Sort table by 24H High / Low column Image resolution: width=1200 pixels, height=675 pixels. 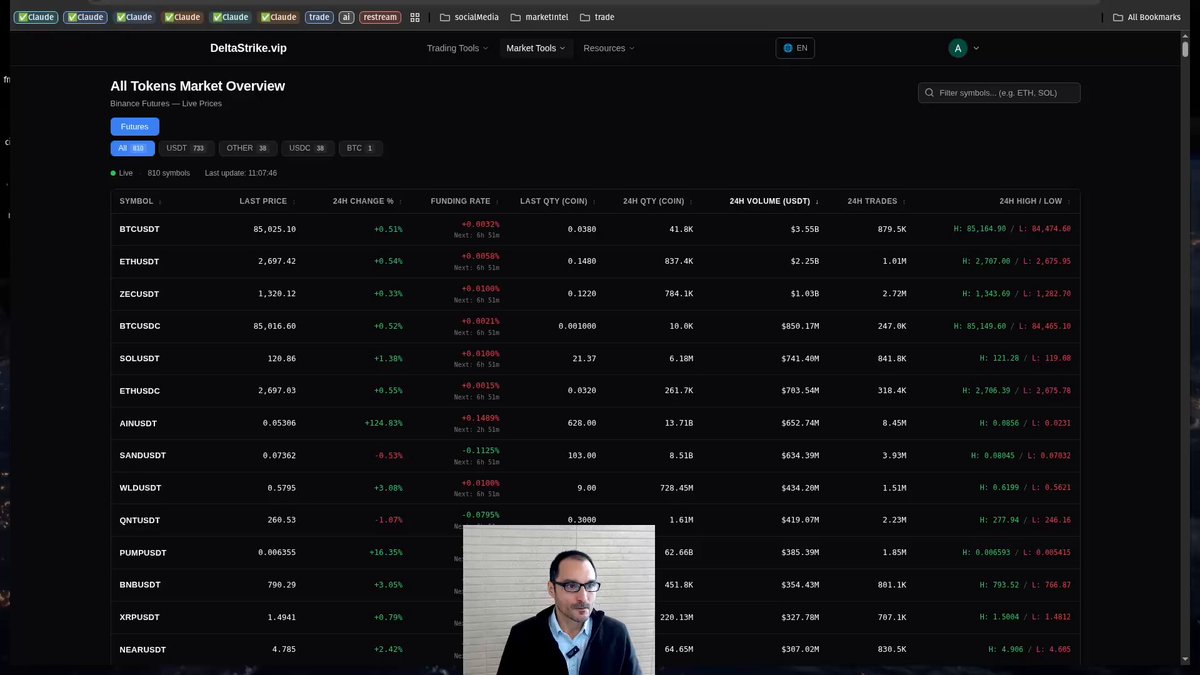[1035, 201]
